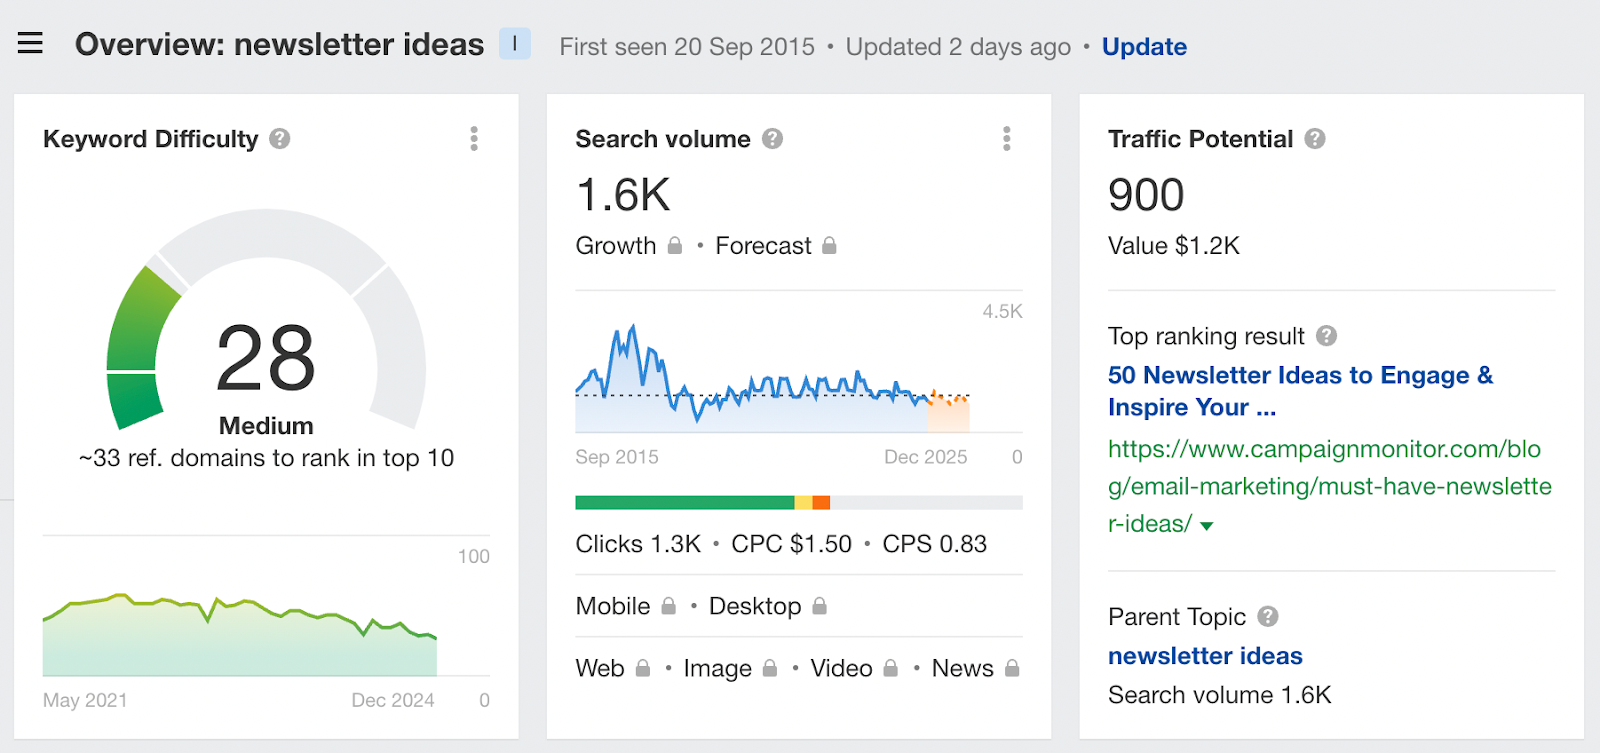The image size is (1600, 753).
Task: Click the Update link
Action: pyautogui.click(x=1144, y=47)
